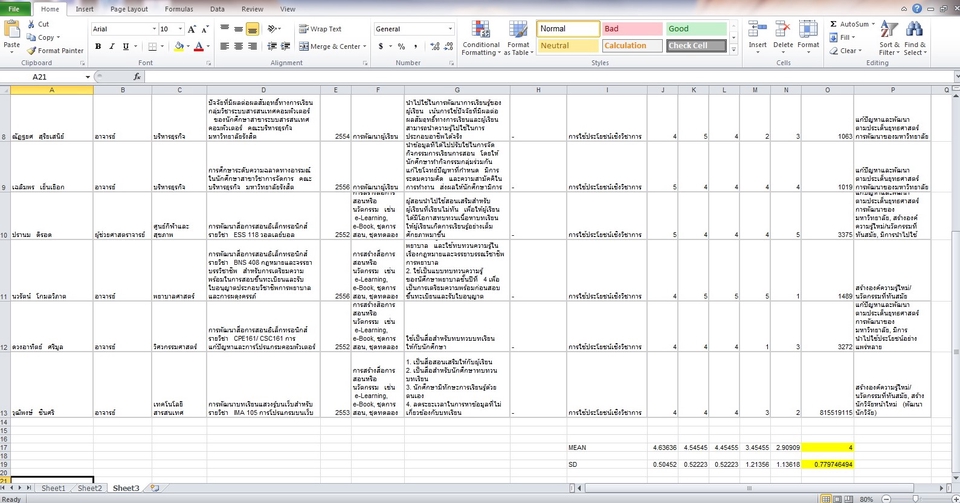Open Sort & Filter menu
Screen dimensions: 960x503
coord(889,38)
